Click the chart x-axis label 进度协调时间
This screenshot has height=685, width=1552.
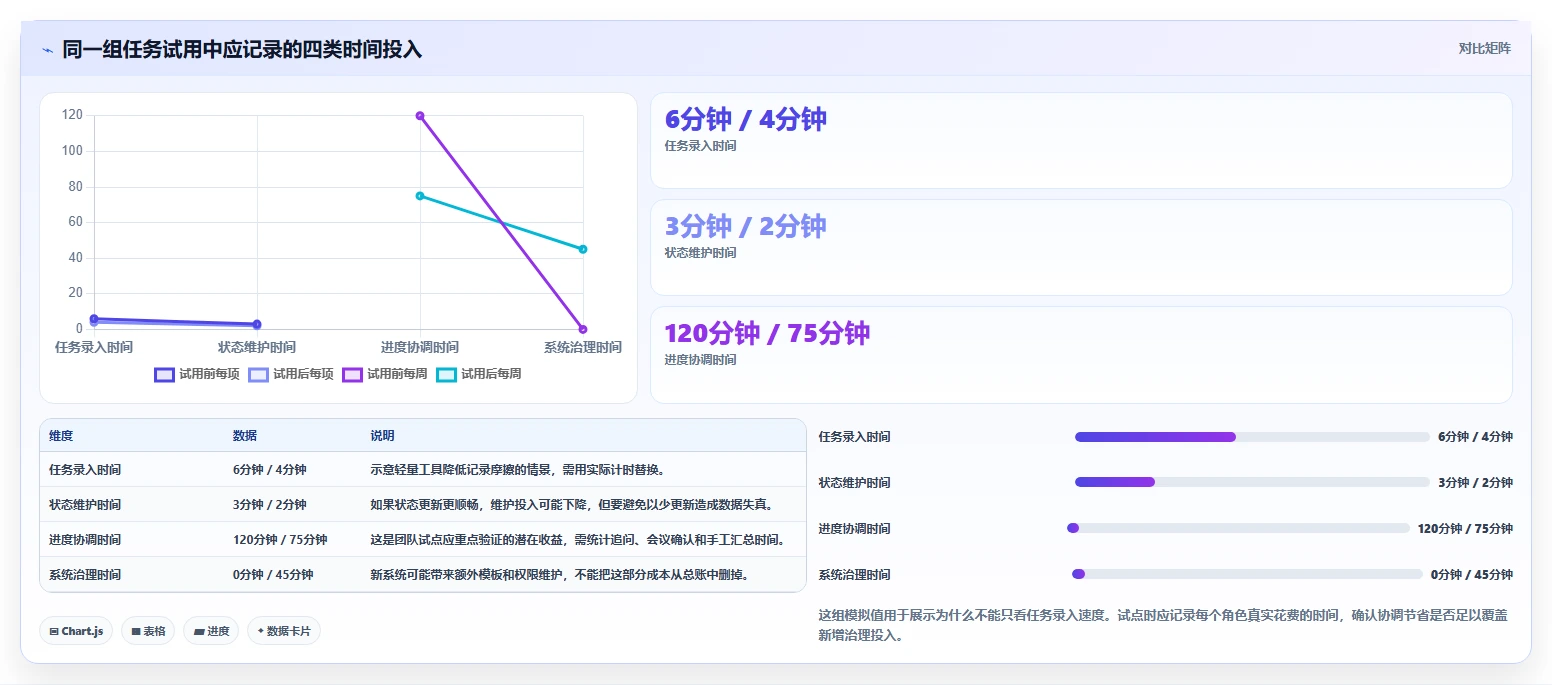pyautogui.click(x=420, y=347)
